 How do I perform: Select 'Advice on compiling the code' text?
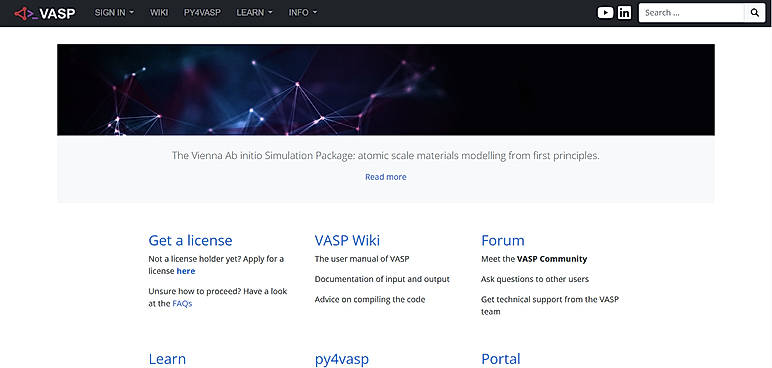[370, 299]
